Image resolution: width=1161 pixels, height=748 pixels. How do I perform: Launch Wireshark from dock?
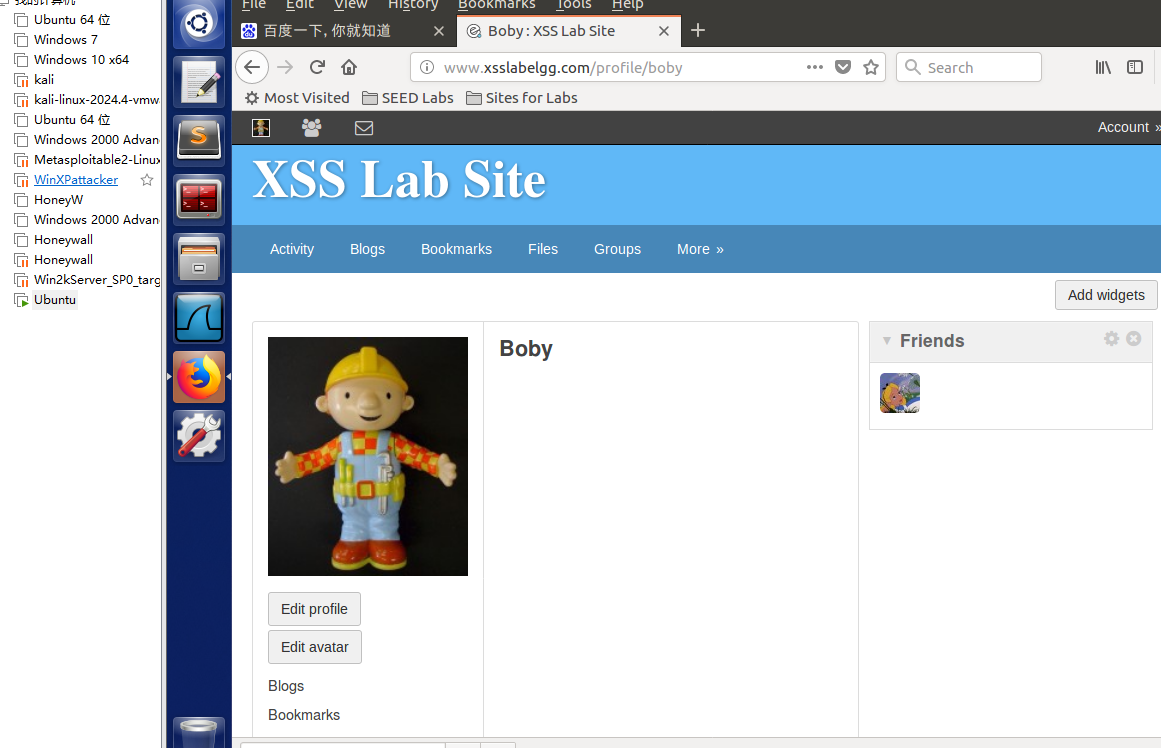pyautogui.click(x=198, y=318)
